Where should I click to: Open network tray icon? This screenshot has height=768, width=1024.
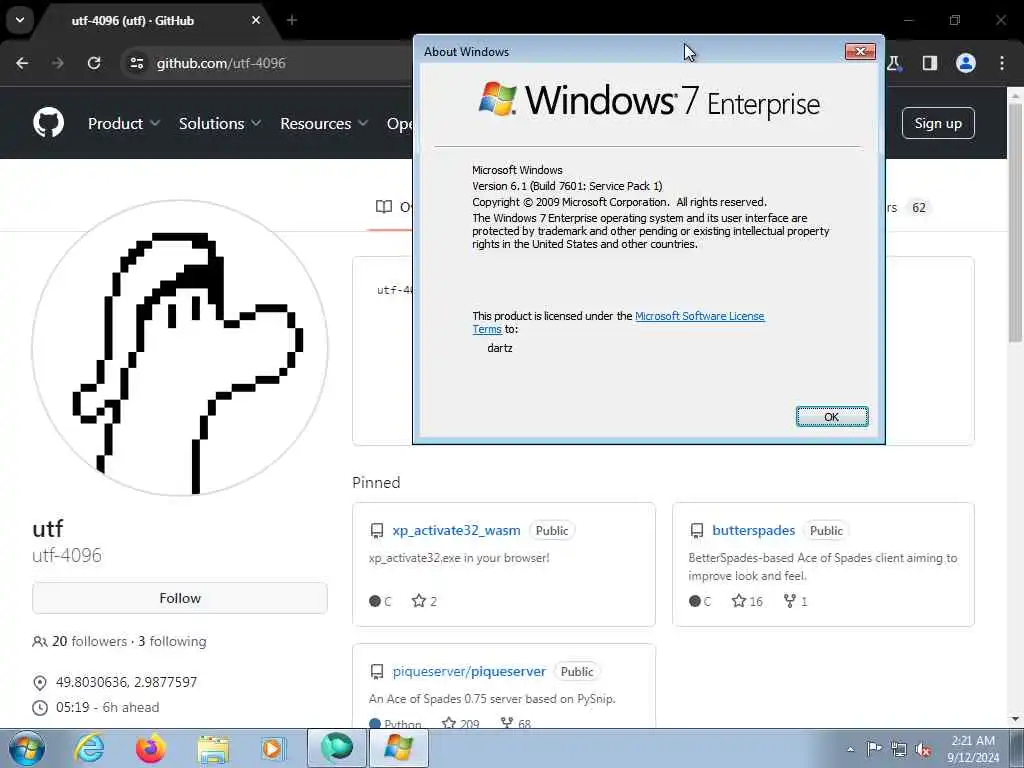899,749
